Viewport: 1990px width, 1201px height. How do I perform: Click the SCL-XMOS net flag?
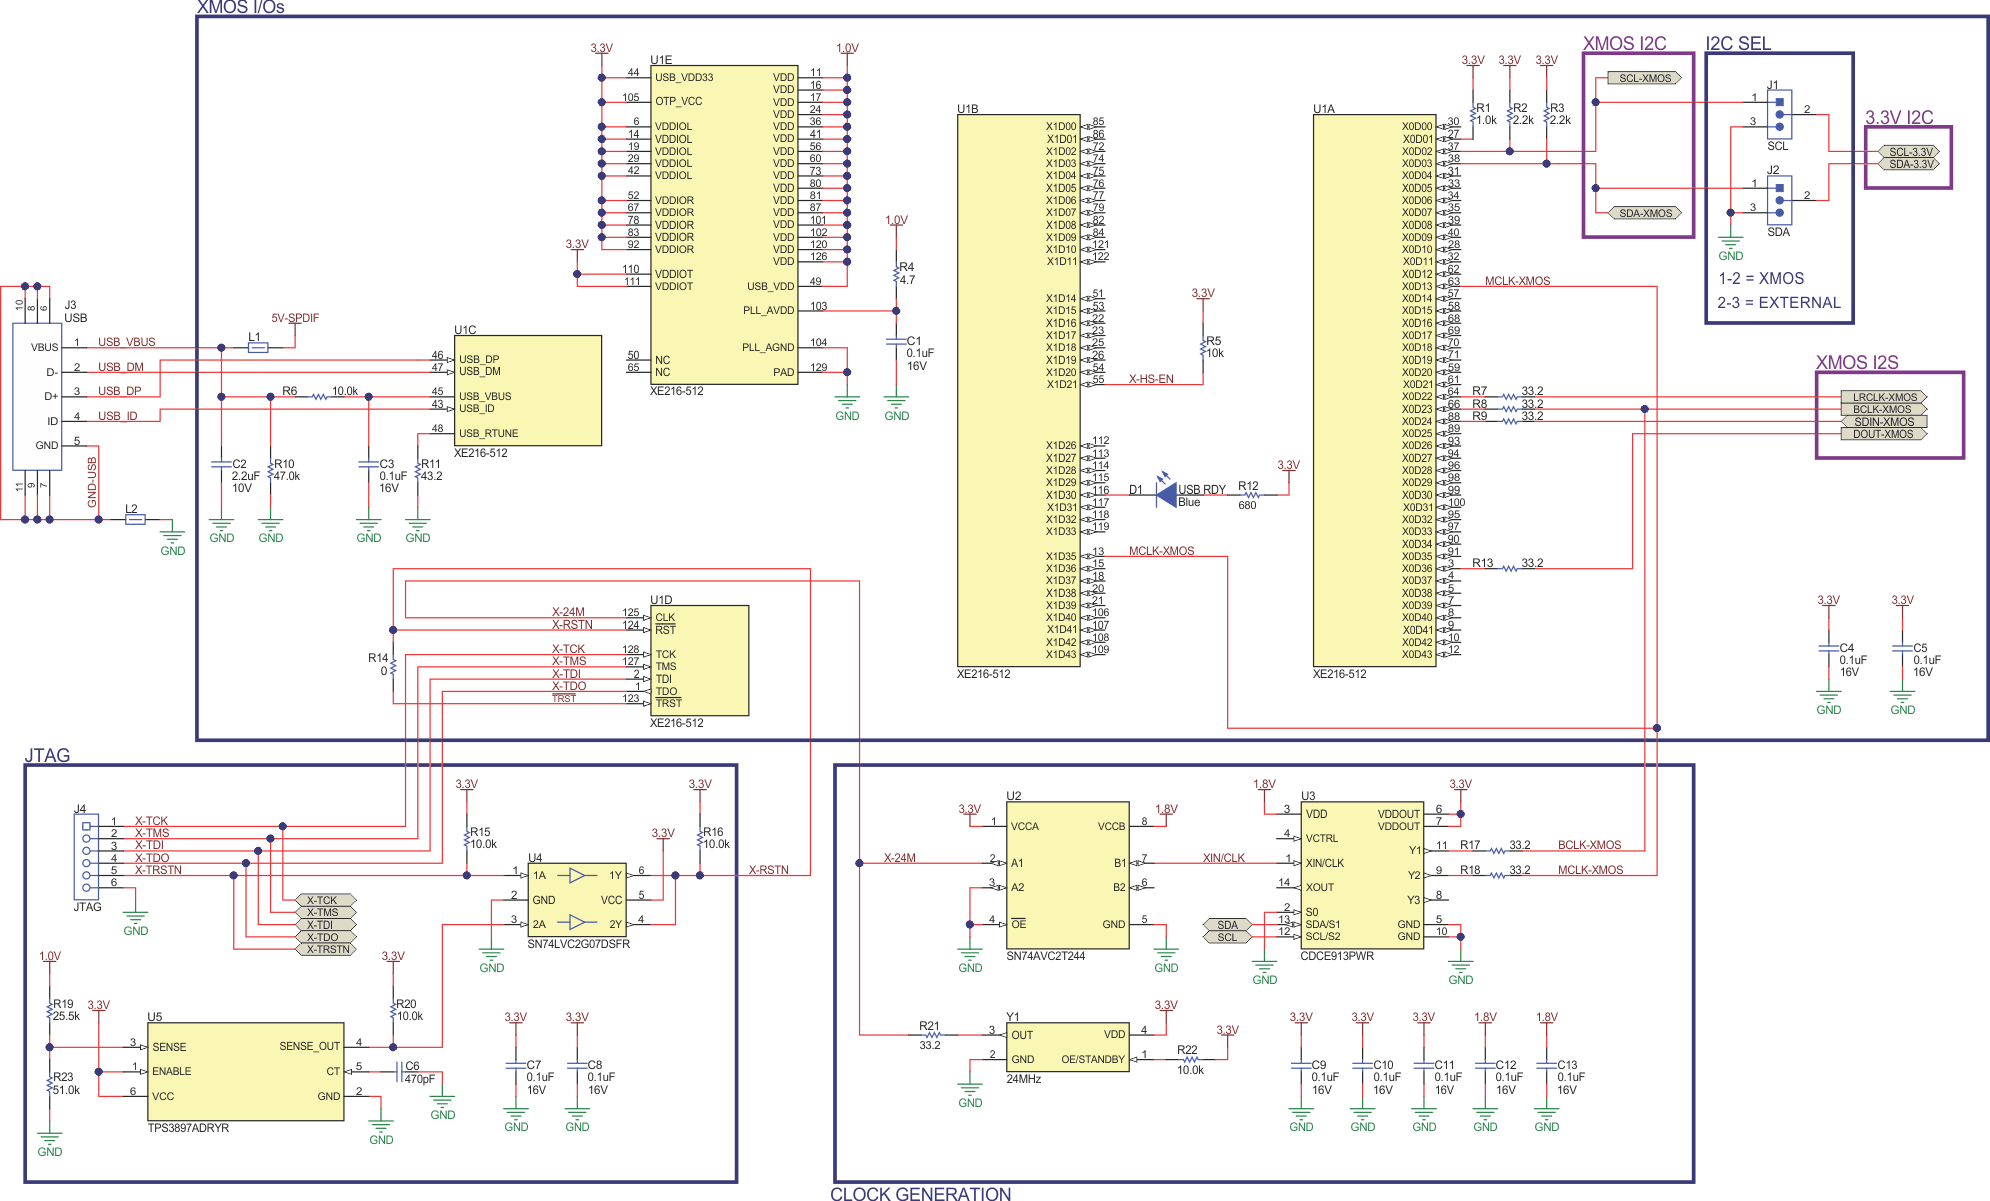coord(1644,76)
